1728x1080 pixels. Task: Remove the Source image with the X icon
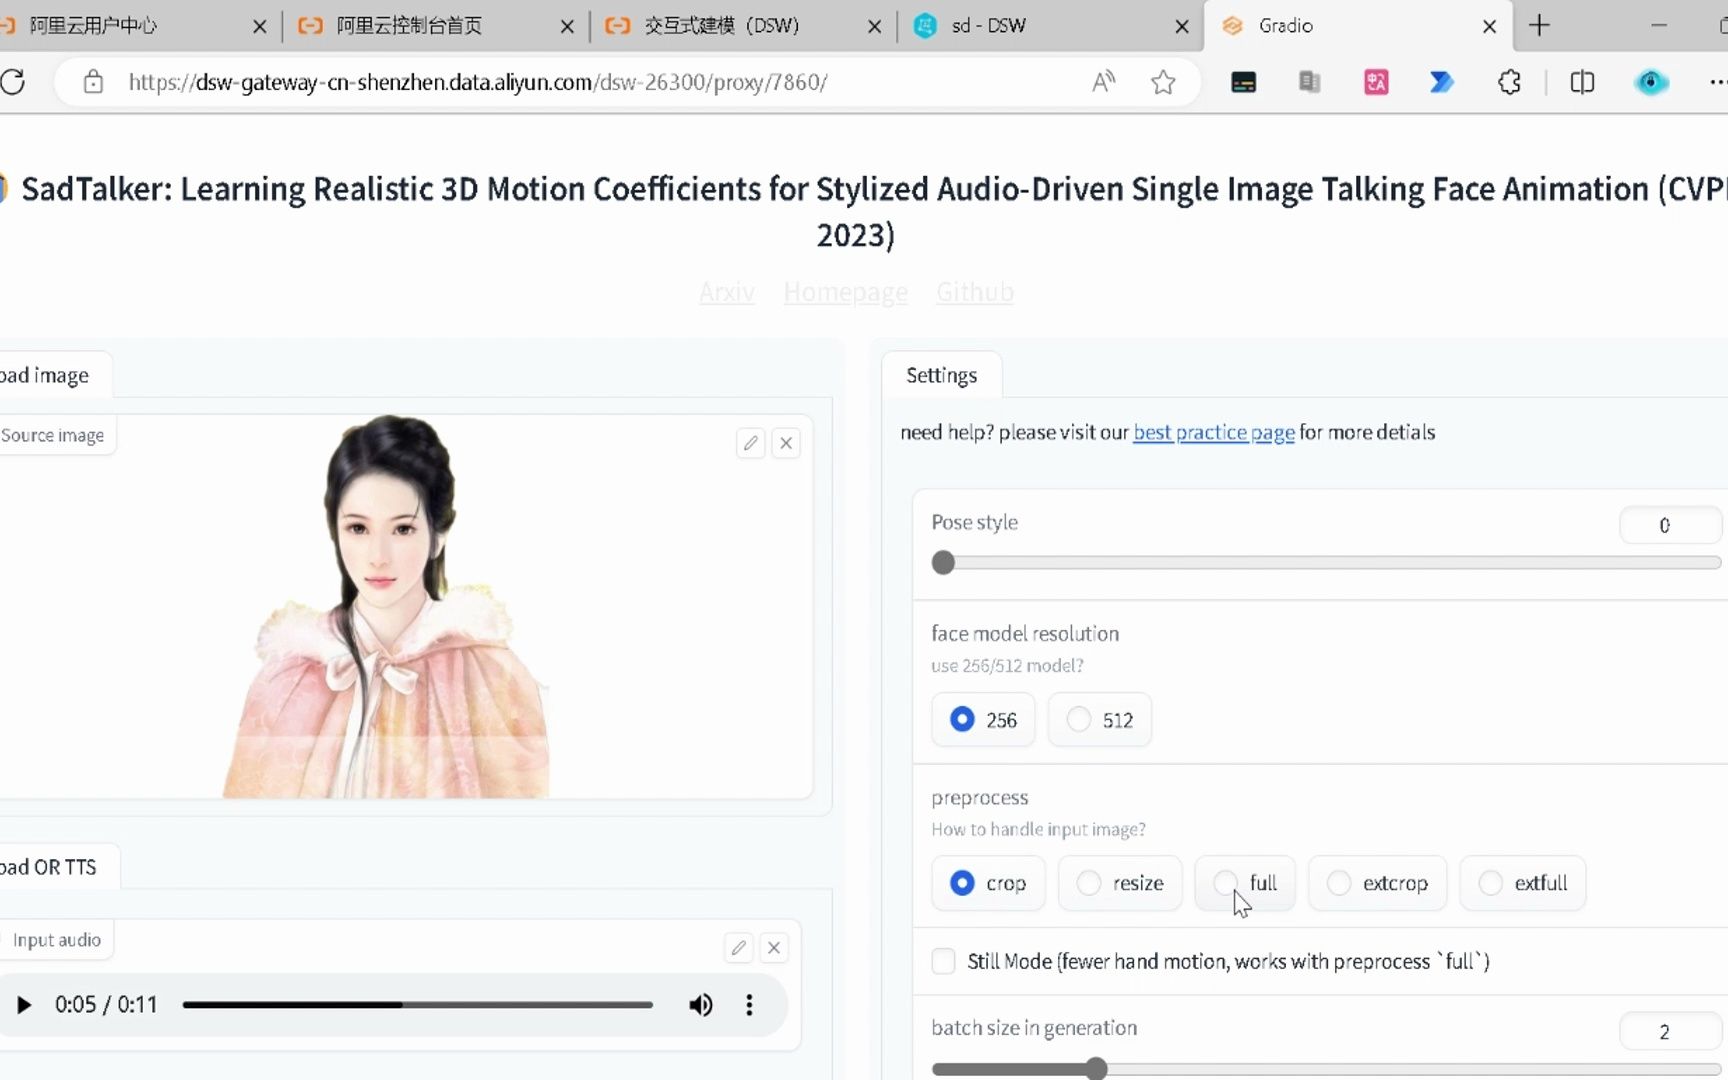tap(787, 443)
